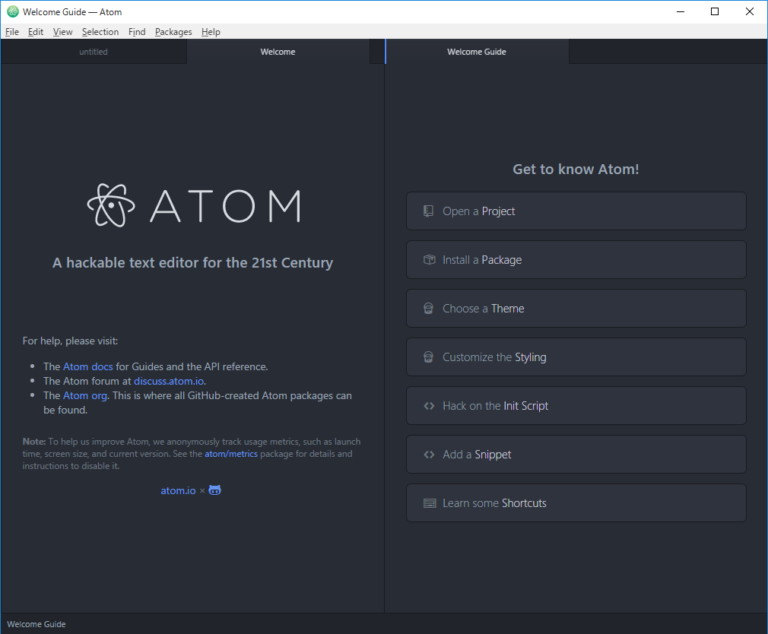Viewport: 768px width, 634px height.
Task: Open the Packages menu
Action: coord(173,32)
